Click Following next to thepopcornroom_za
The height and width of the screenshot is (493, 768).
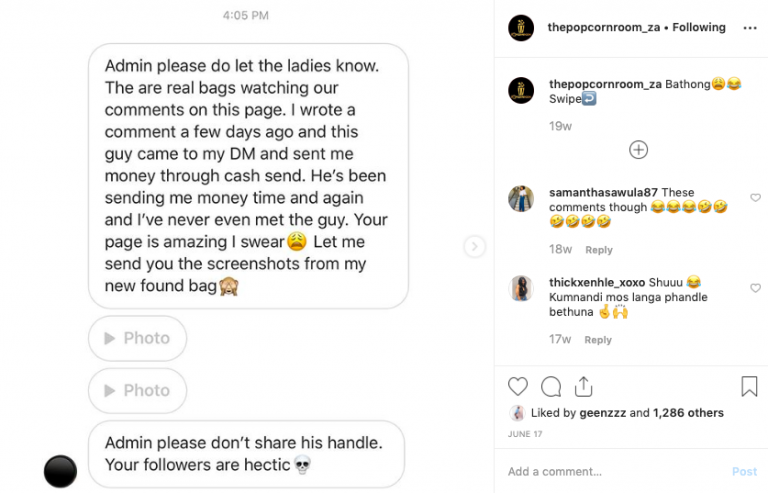tap(699, 27)
